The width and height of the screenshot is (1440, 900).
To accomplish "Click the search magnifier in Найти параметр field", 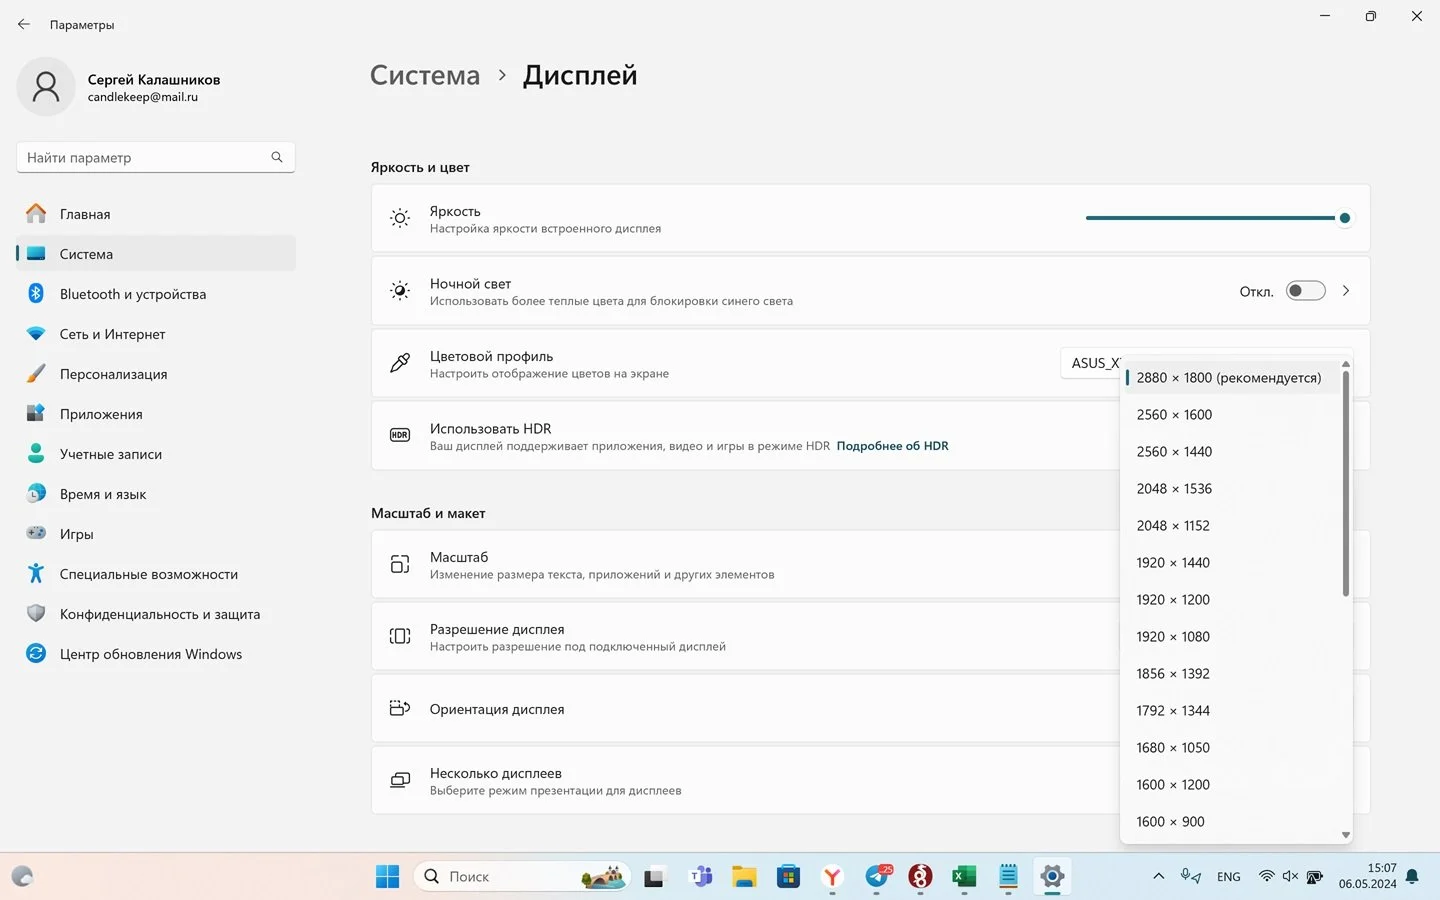I will click(x=277, y=157).
